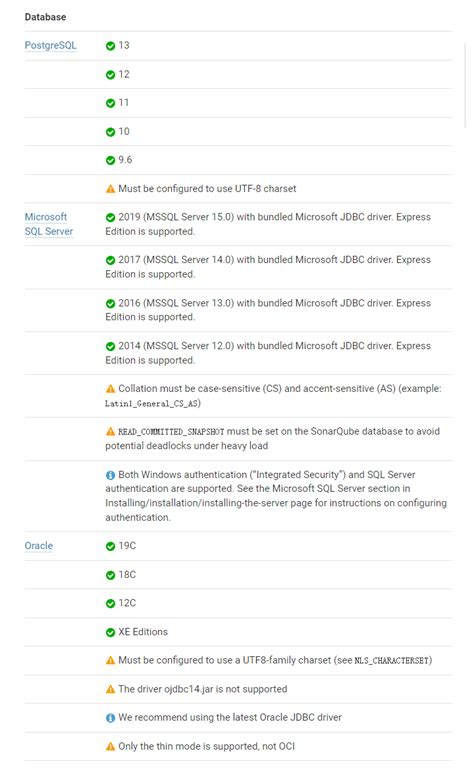Open the Oracle database link
Image resolution: width=474 pixels, height=770 pixels.
point(39,546)
